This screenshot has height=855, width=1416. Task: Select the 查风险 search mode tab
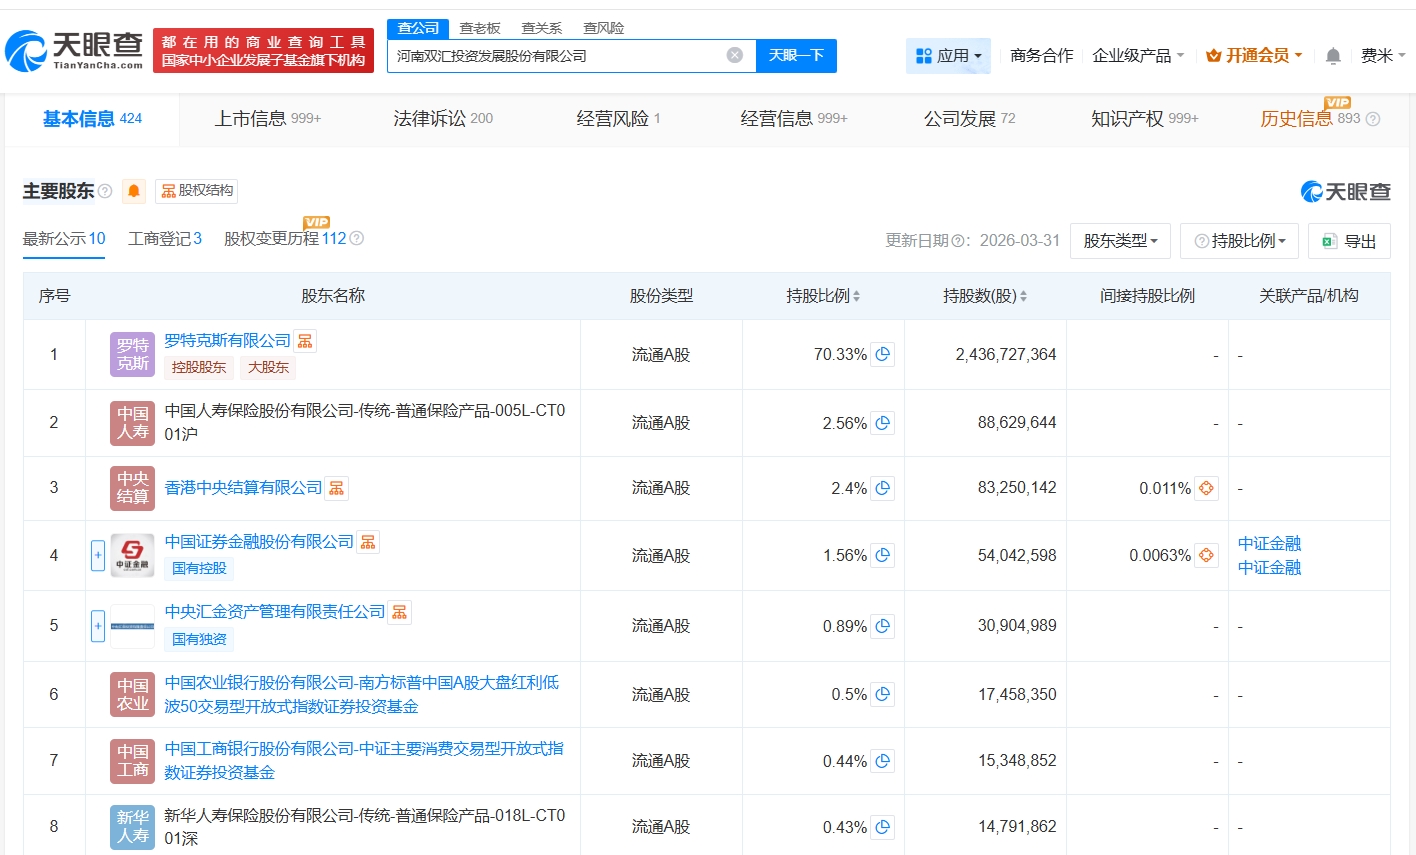pyautogui.click(x=604, y=28)
